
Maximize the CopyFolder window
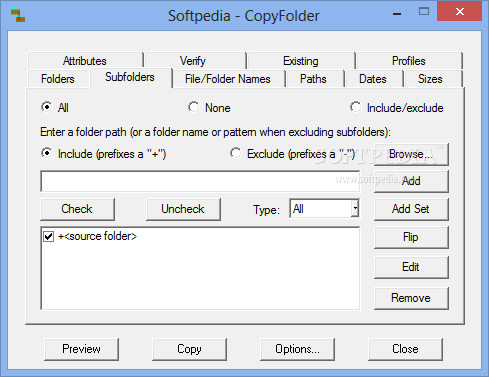(424, 12)
